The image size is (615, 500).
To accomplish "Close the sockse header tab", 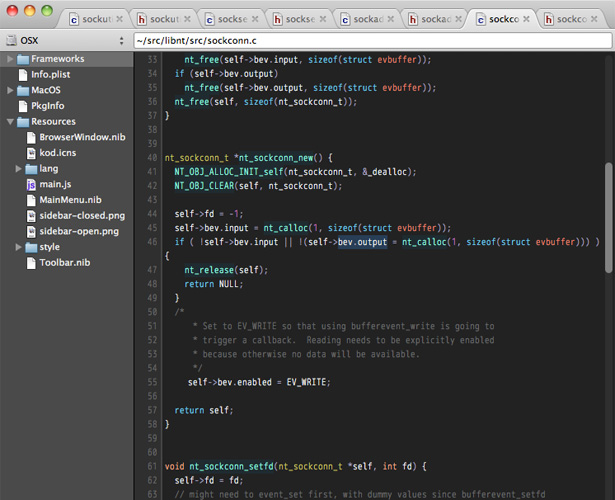I will point(323,19).
